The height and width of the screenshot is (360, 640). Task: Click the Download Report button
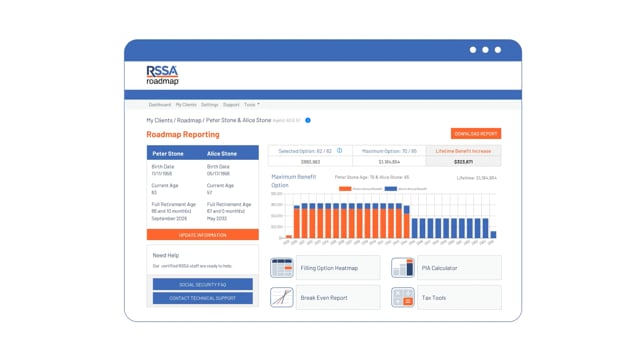pos(476,134)
